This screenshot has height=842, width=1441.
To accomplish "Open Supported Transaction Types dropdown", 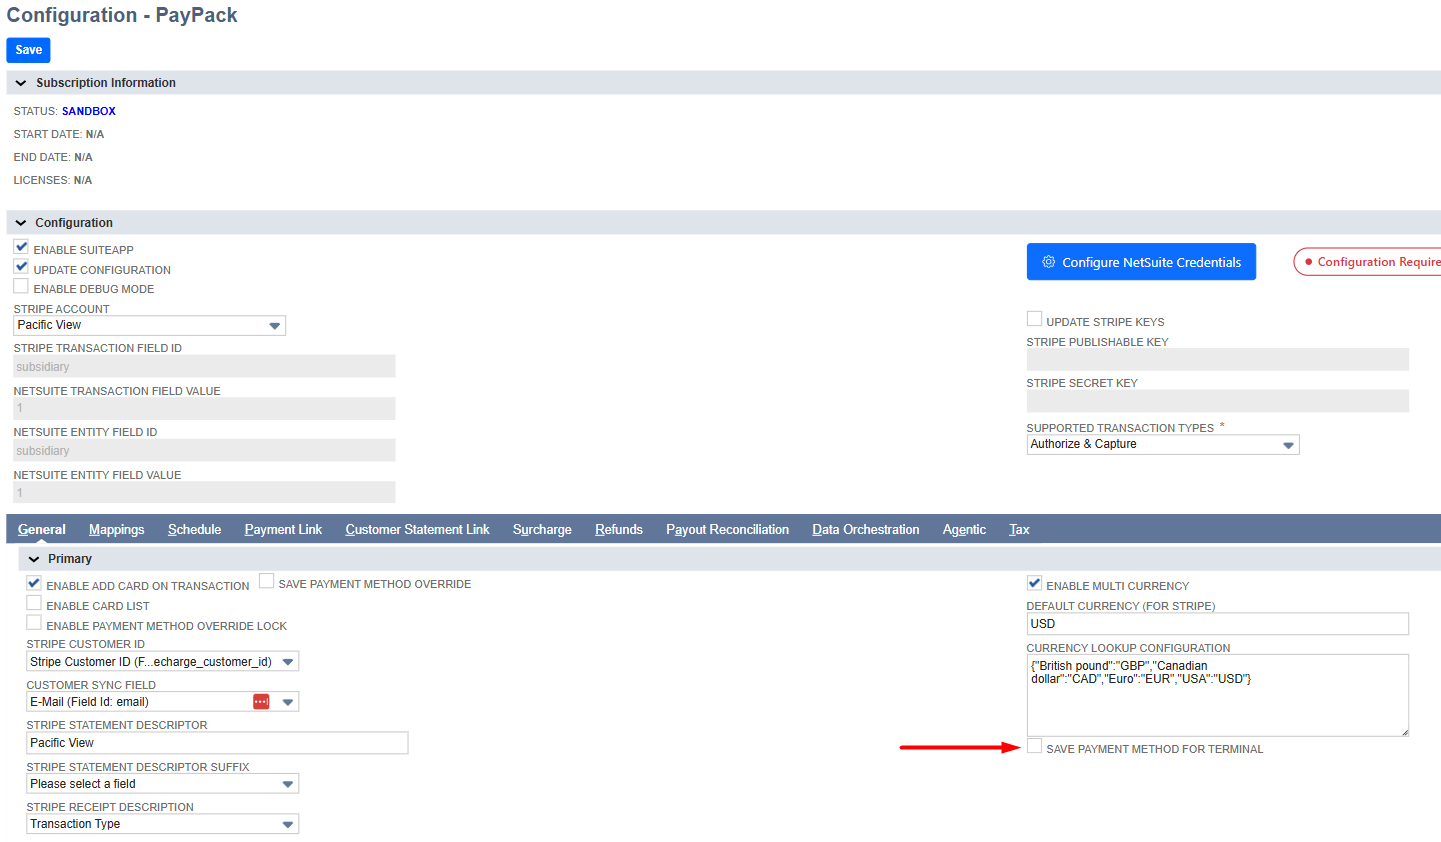I will 1163,445.
